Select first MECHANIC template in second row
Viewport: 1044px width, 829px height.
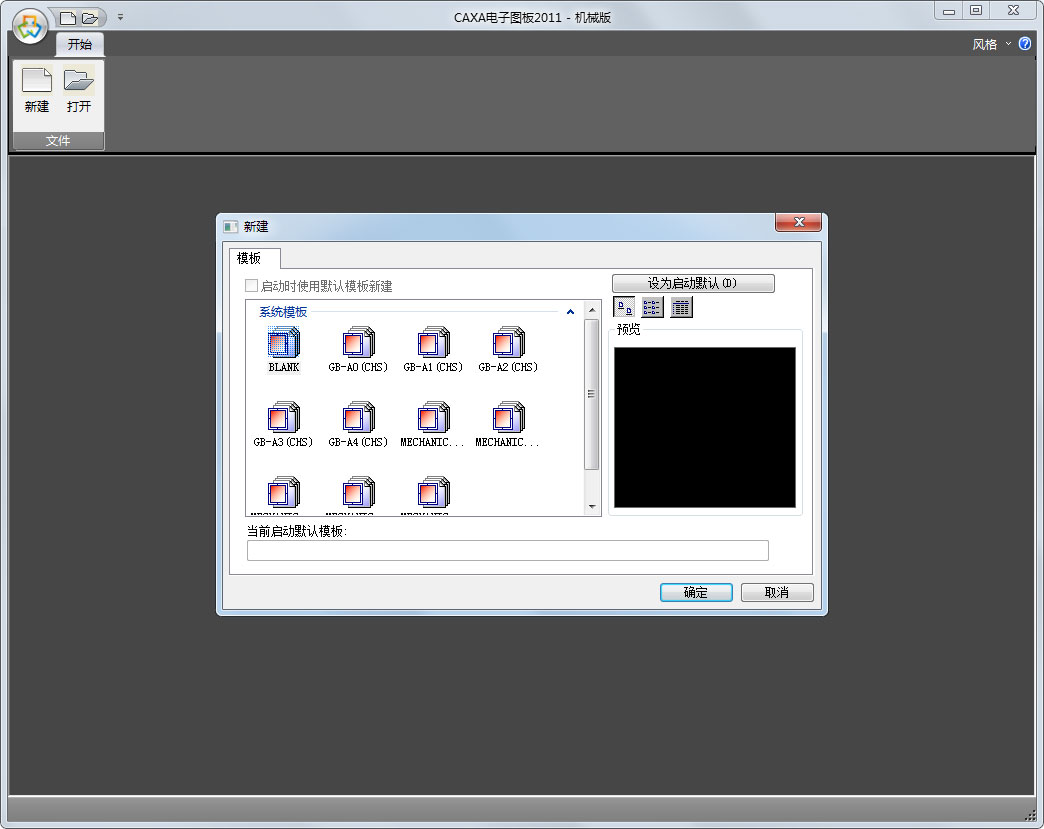(x=433, y=425)
